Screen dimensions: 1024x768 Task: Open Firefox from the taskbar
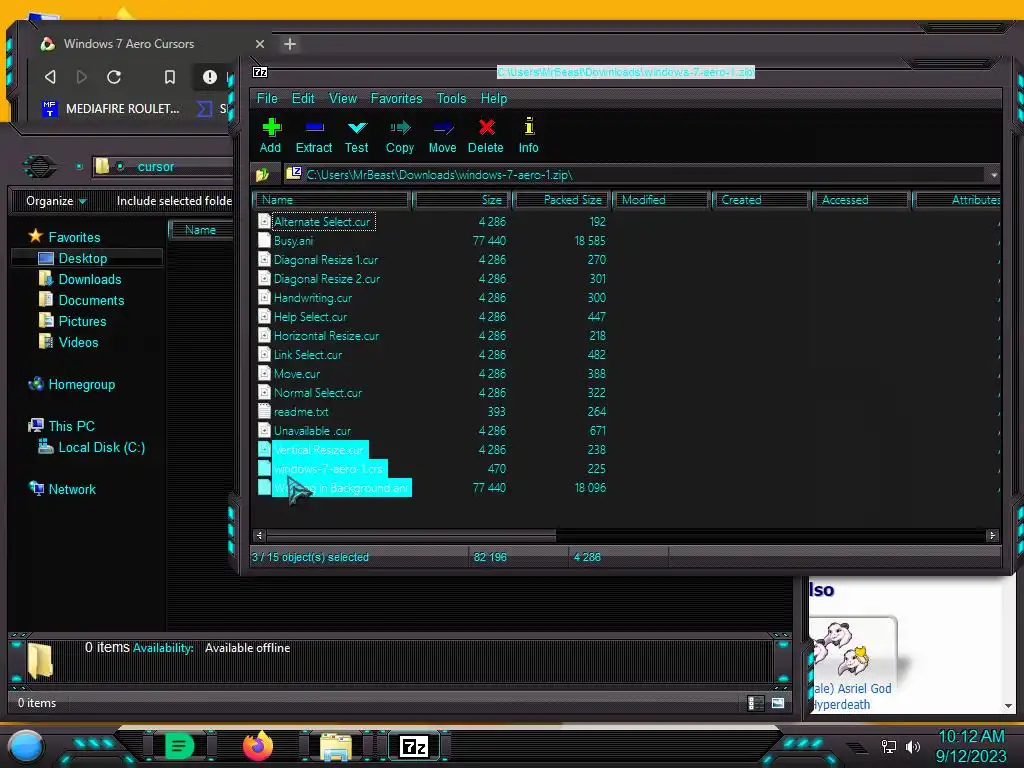coord(258,745)
